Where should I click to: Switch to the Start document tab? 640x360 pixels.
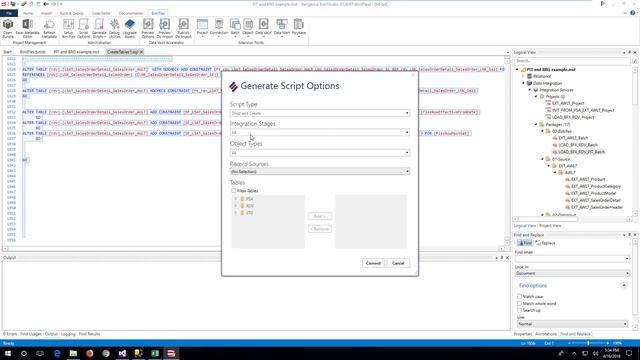tap(7, 52)
